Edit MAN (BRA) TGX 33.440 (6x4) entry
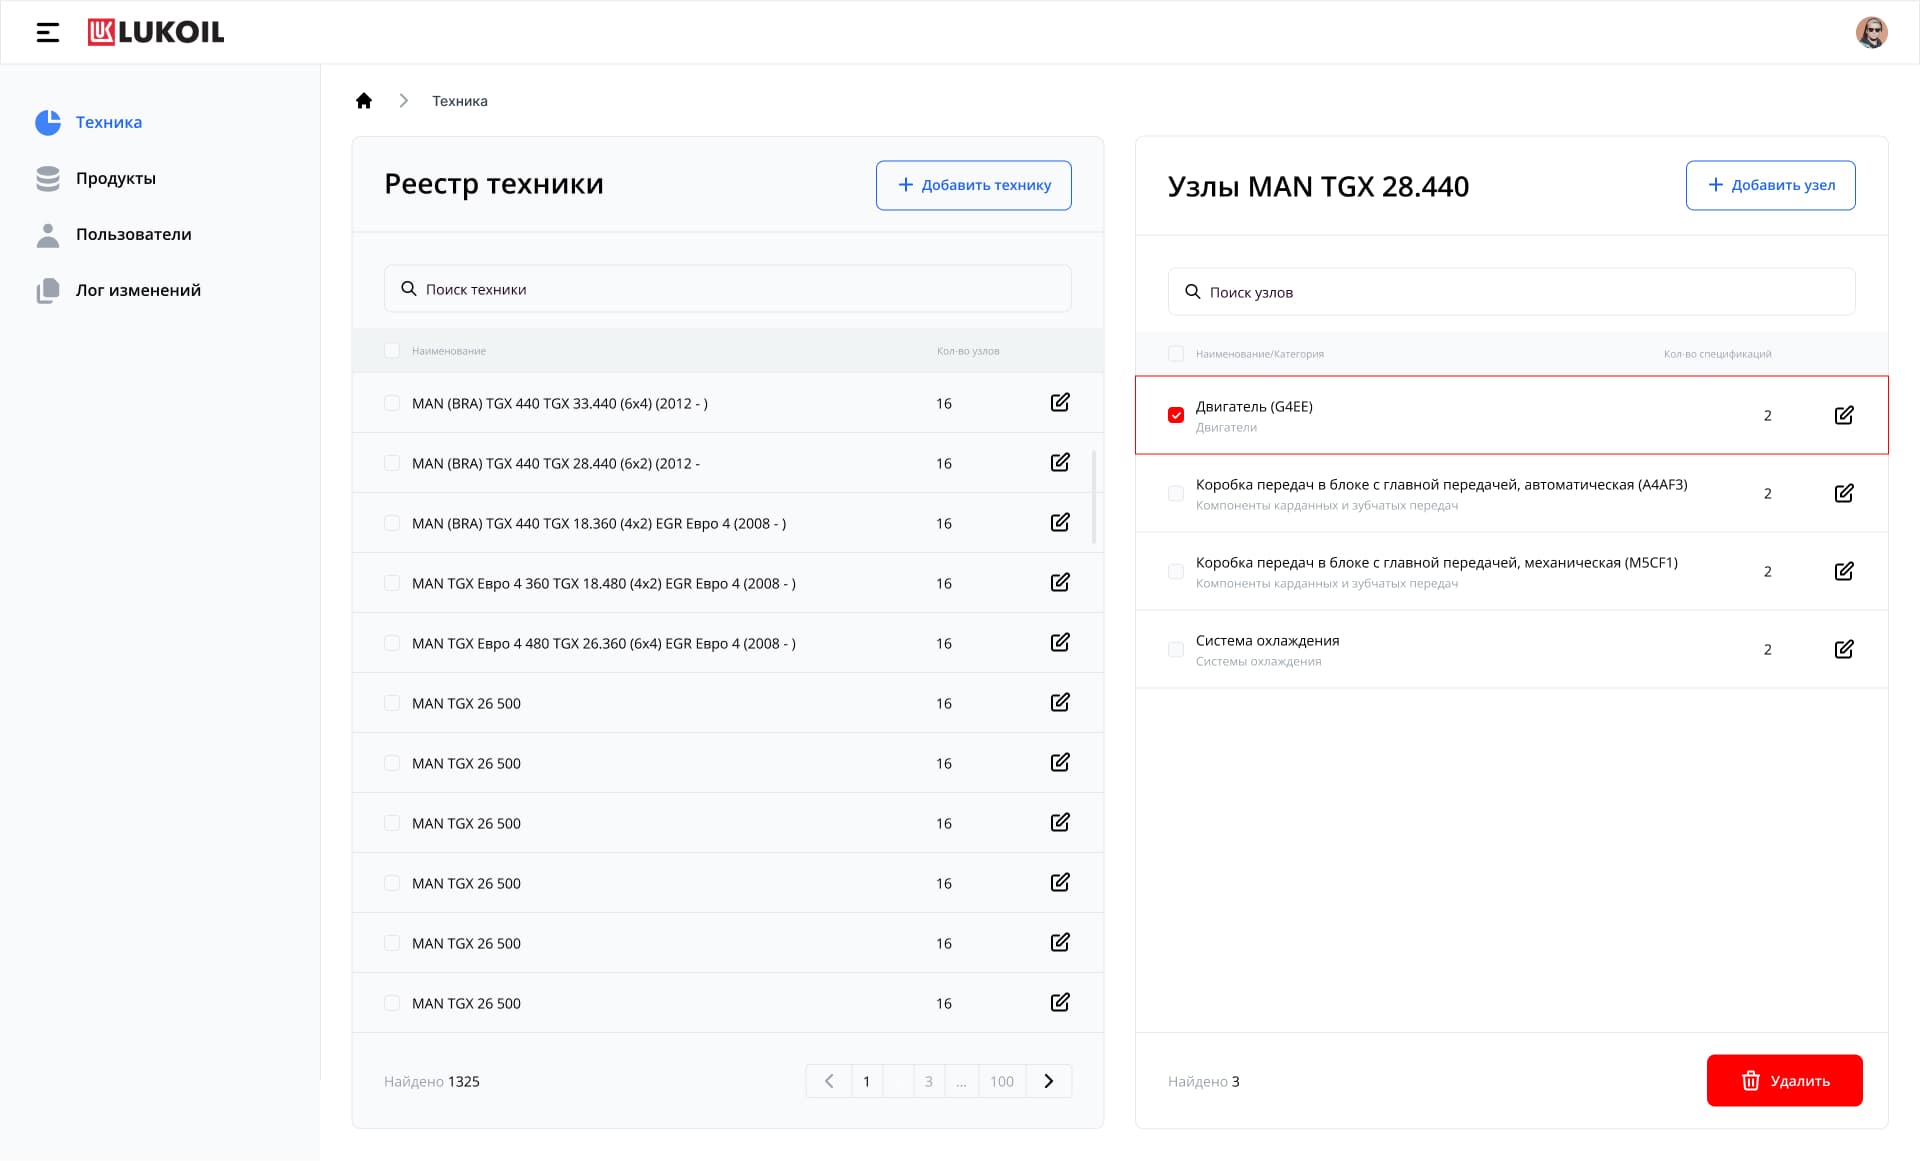1920x1161 pixels. coord(1060,403)
